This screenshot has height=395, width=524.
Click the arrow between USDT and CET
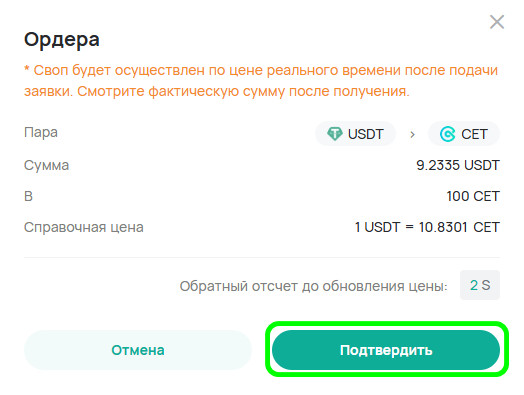coord(412,134)
